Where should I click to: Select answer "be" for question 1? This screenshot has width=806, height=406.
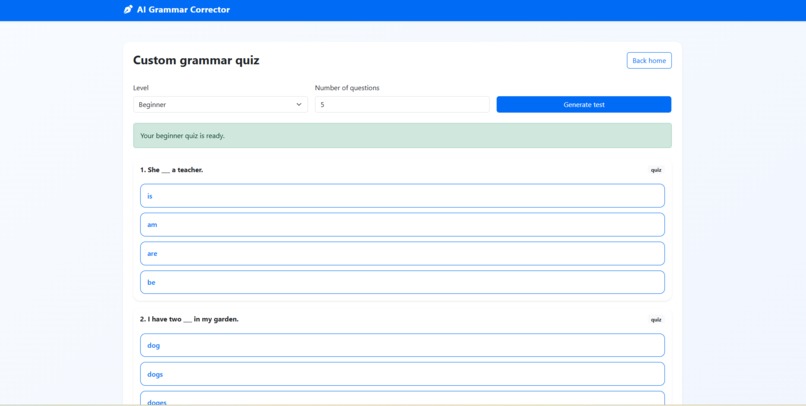(402, 282)
